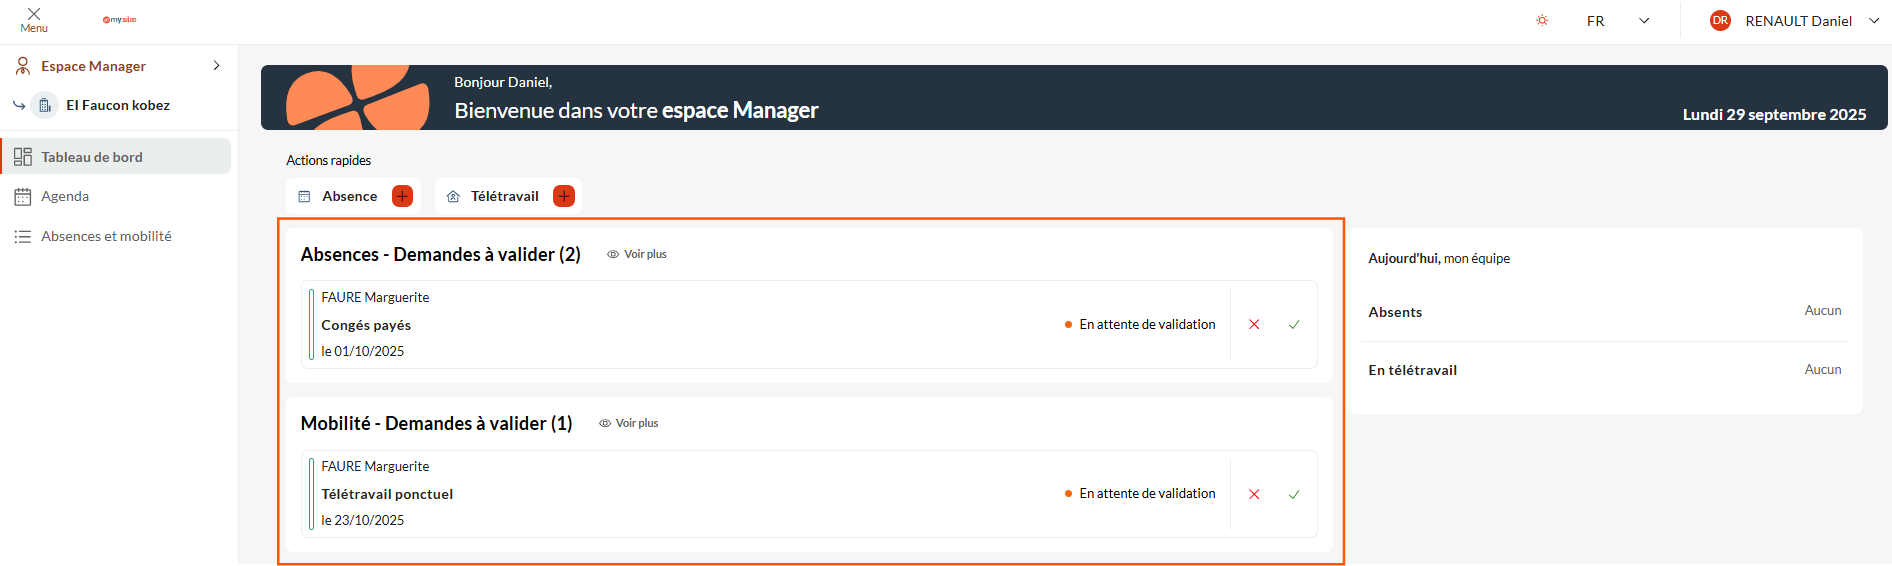This screenshot has width=1892, height=566.
Task: Reject the Congés payés request
Action: click(1254, 325)
